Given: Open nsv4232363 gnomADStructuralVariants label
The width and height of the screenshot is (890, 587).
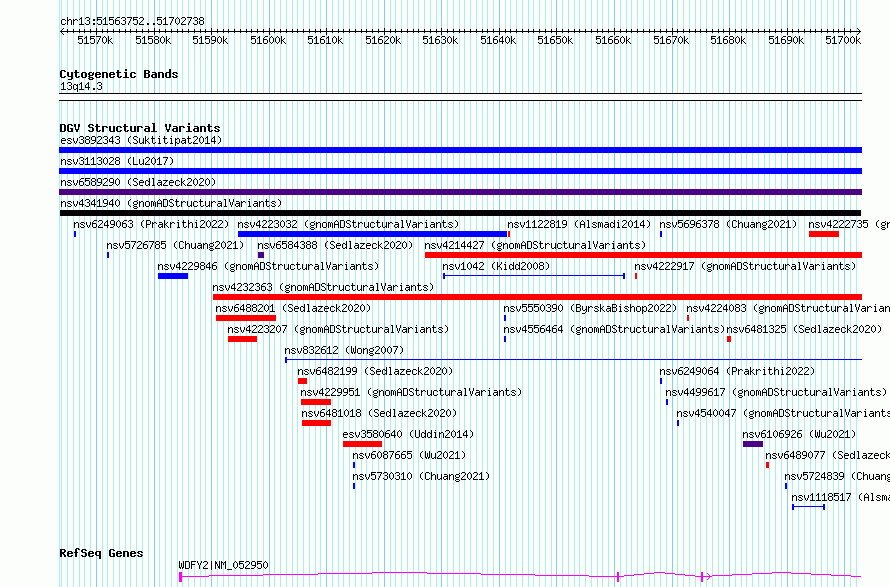Looking at the screenshot, I should click(323, 287).
